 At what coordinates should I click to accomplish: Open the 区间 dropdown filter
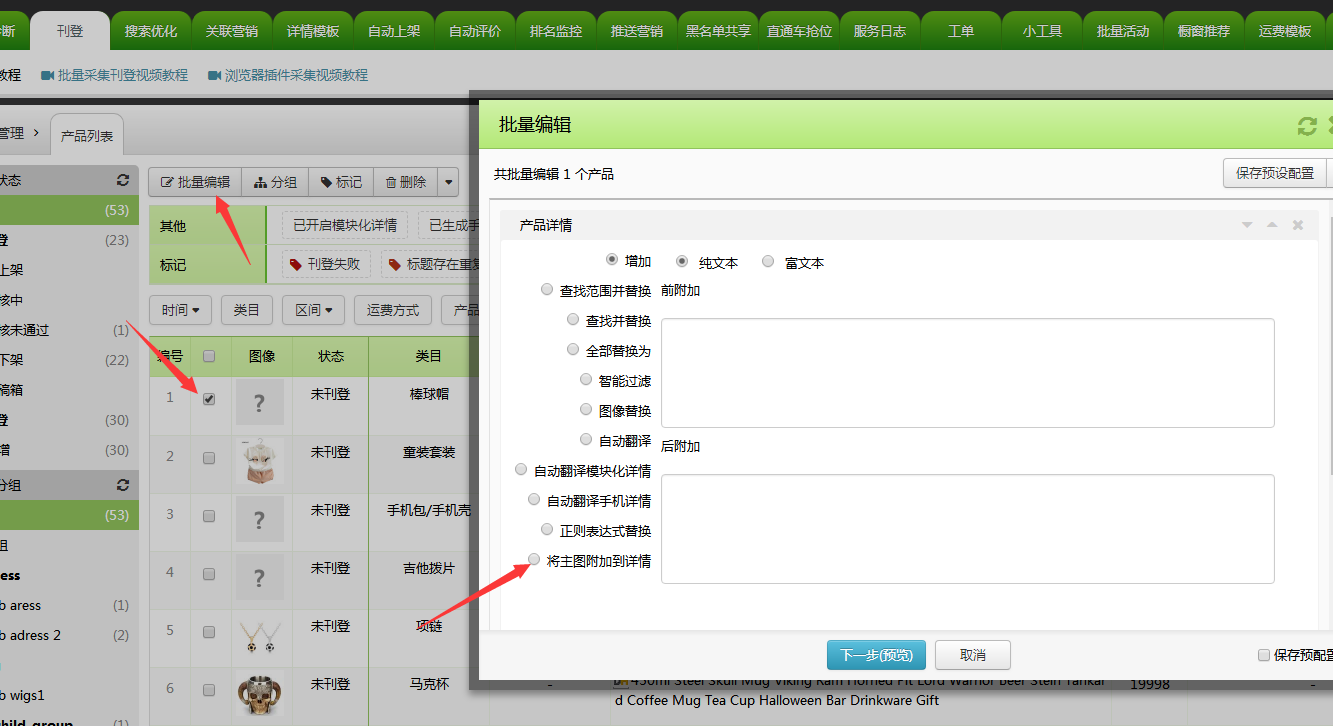[313, 310]
